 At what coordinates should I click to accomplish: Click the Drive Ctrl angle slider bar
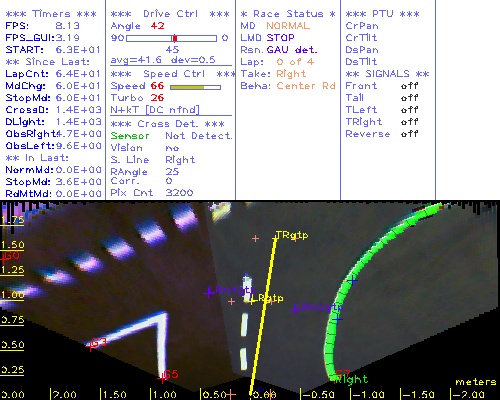[172, 38]
